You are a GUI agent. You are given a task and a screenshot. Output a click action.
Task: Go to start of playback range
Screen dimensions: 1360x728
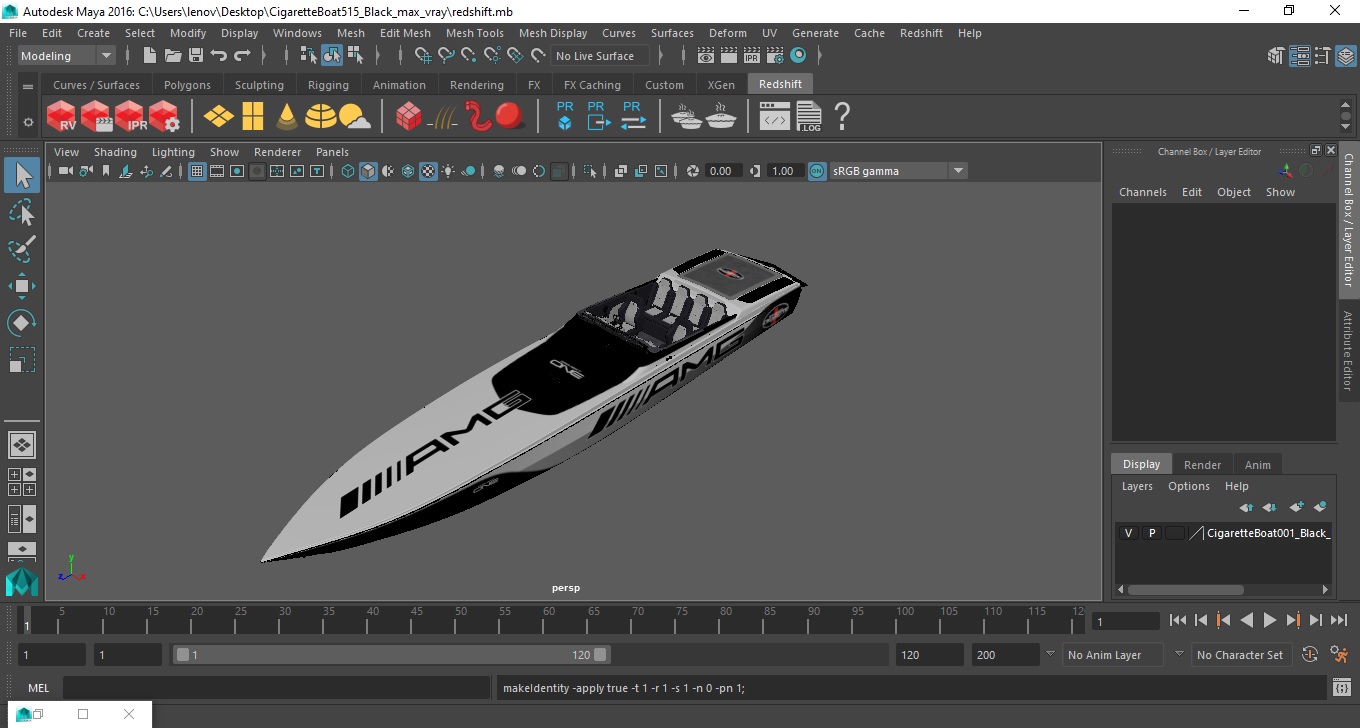[1178, 621]
